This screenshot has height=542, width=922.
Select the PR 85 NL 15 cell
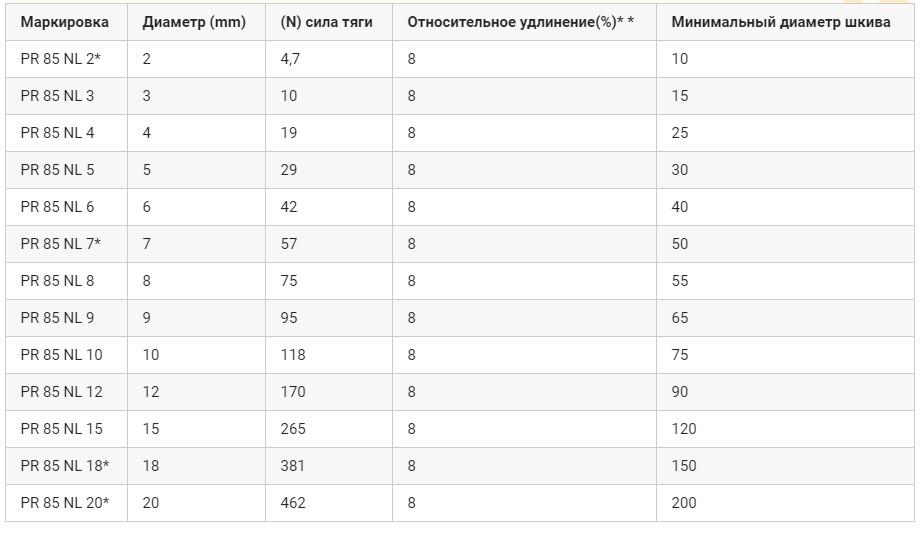(66, 429)
